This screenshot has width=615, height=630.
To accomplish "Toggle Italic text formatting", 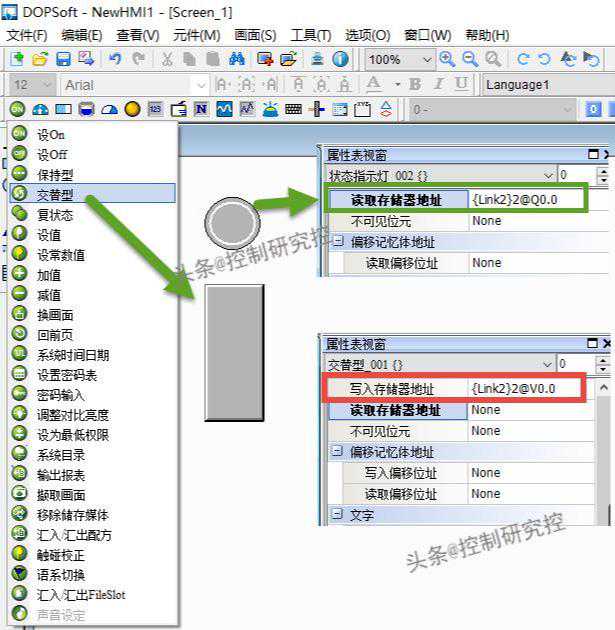I will click(x=436, y=85).
